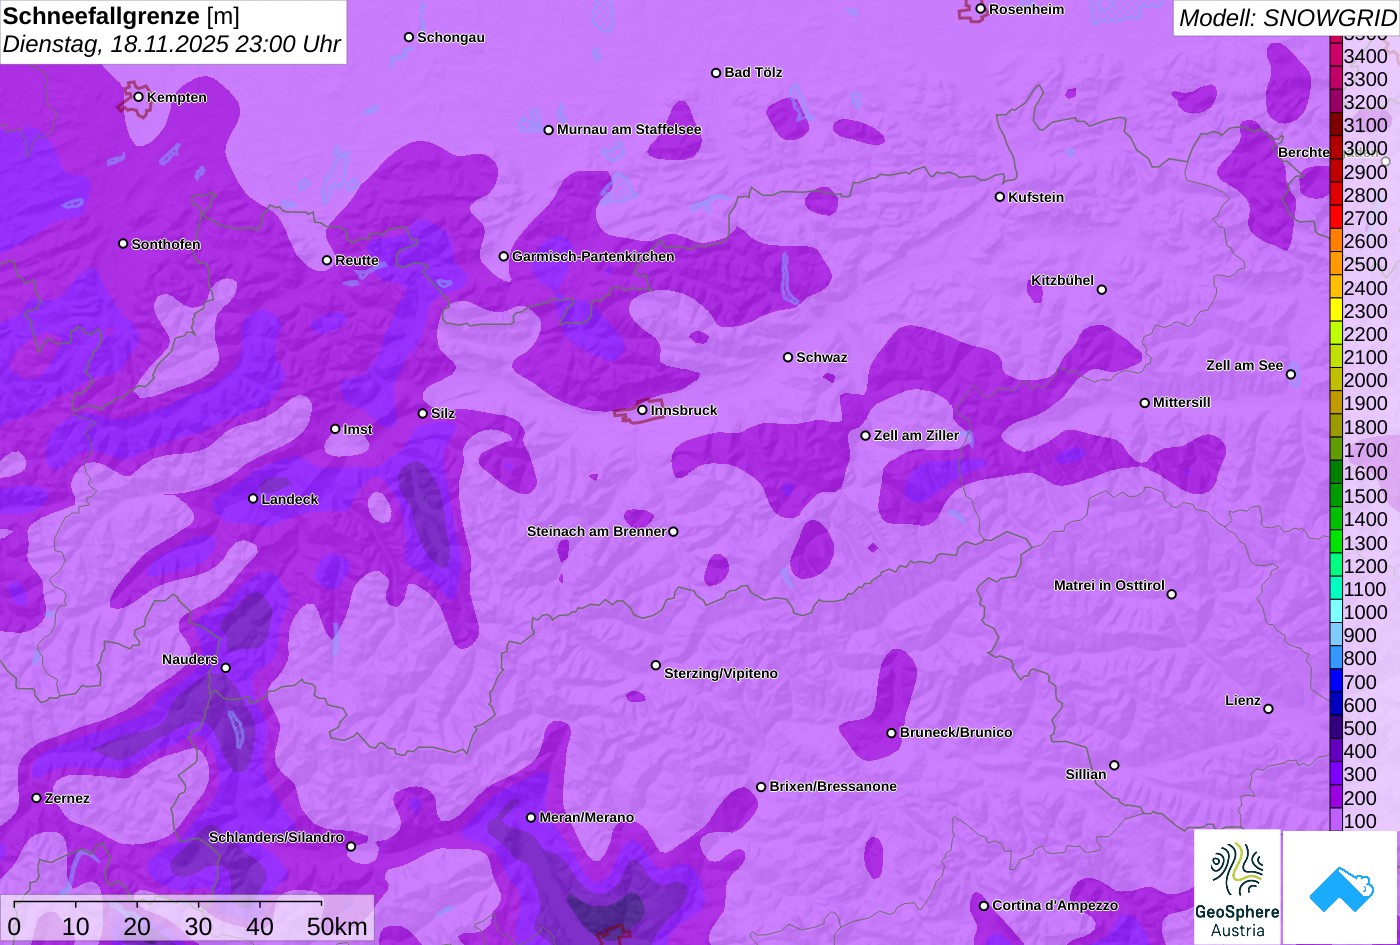Click the Rosenheim location marker
Viewport: 1400px width, 945px height.
click(980, 9)
